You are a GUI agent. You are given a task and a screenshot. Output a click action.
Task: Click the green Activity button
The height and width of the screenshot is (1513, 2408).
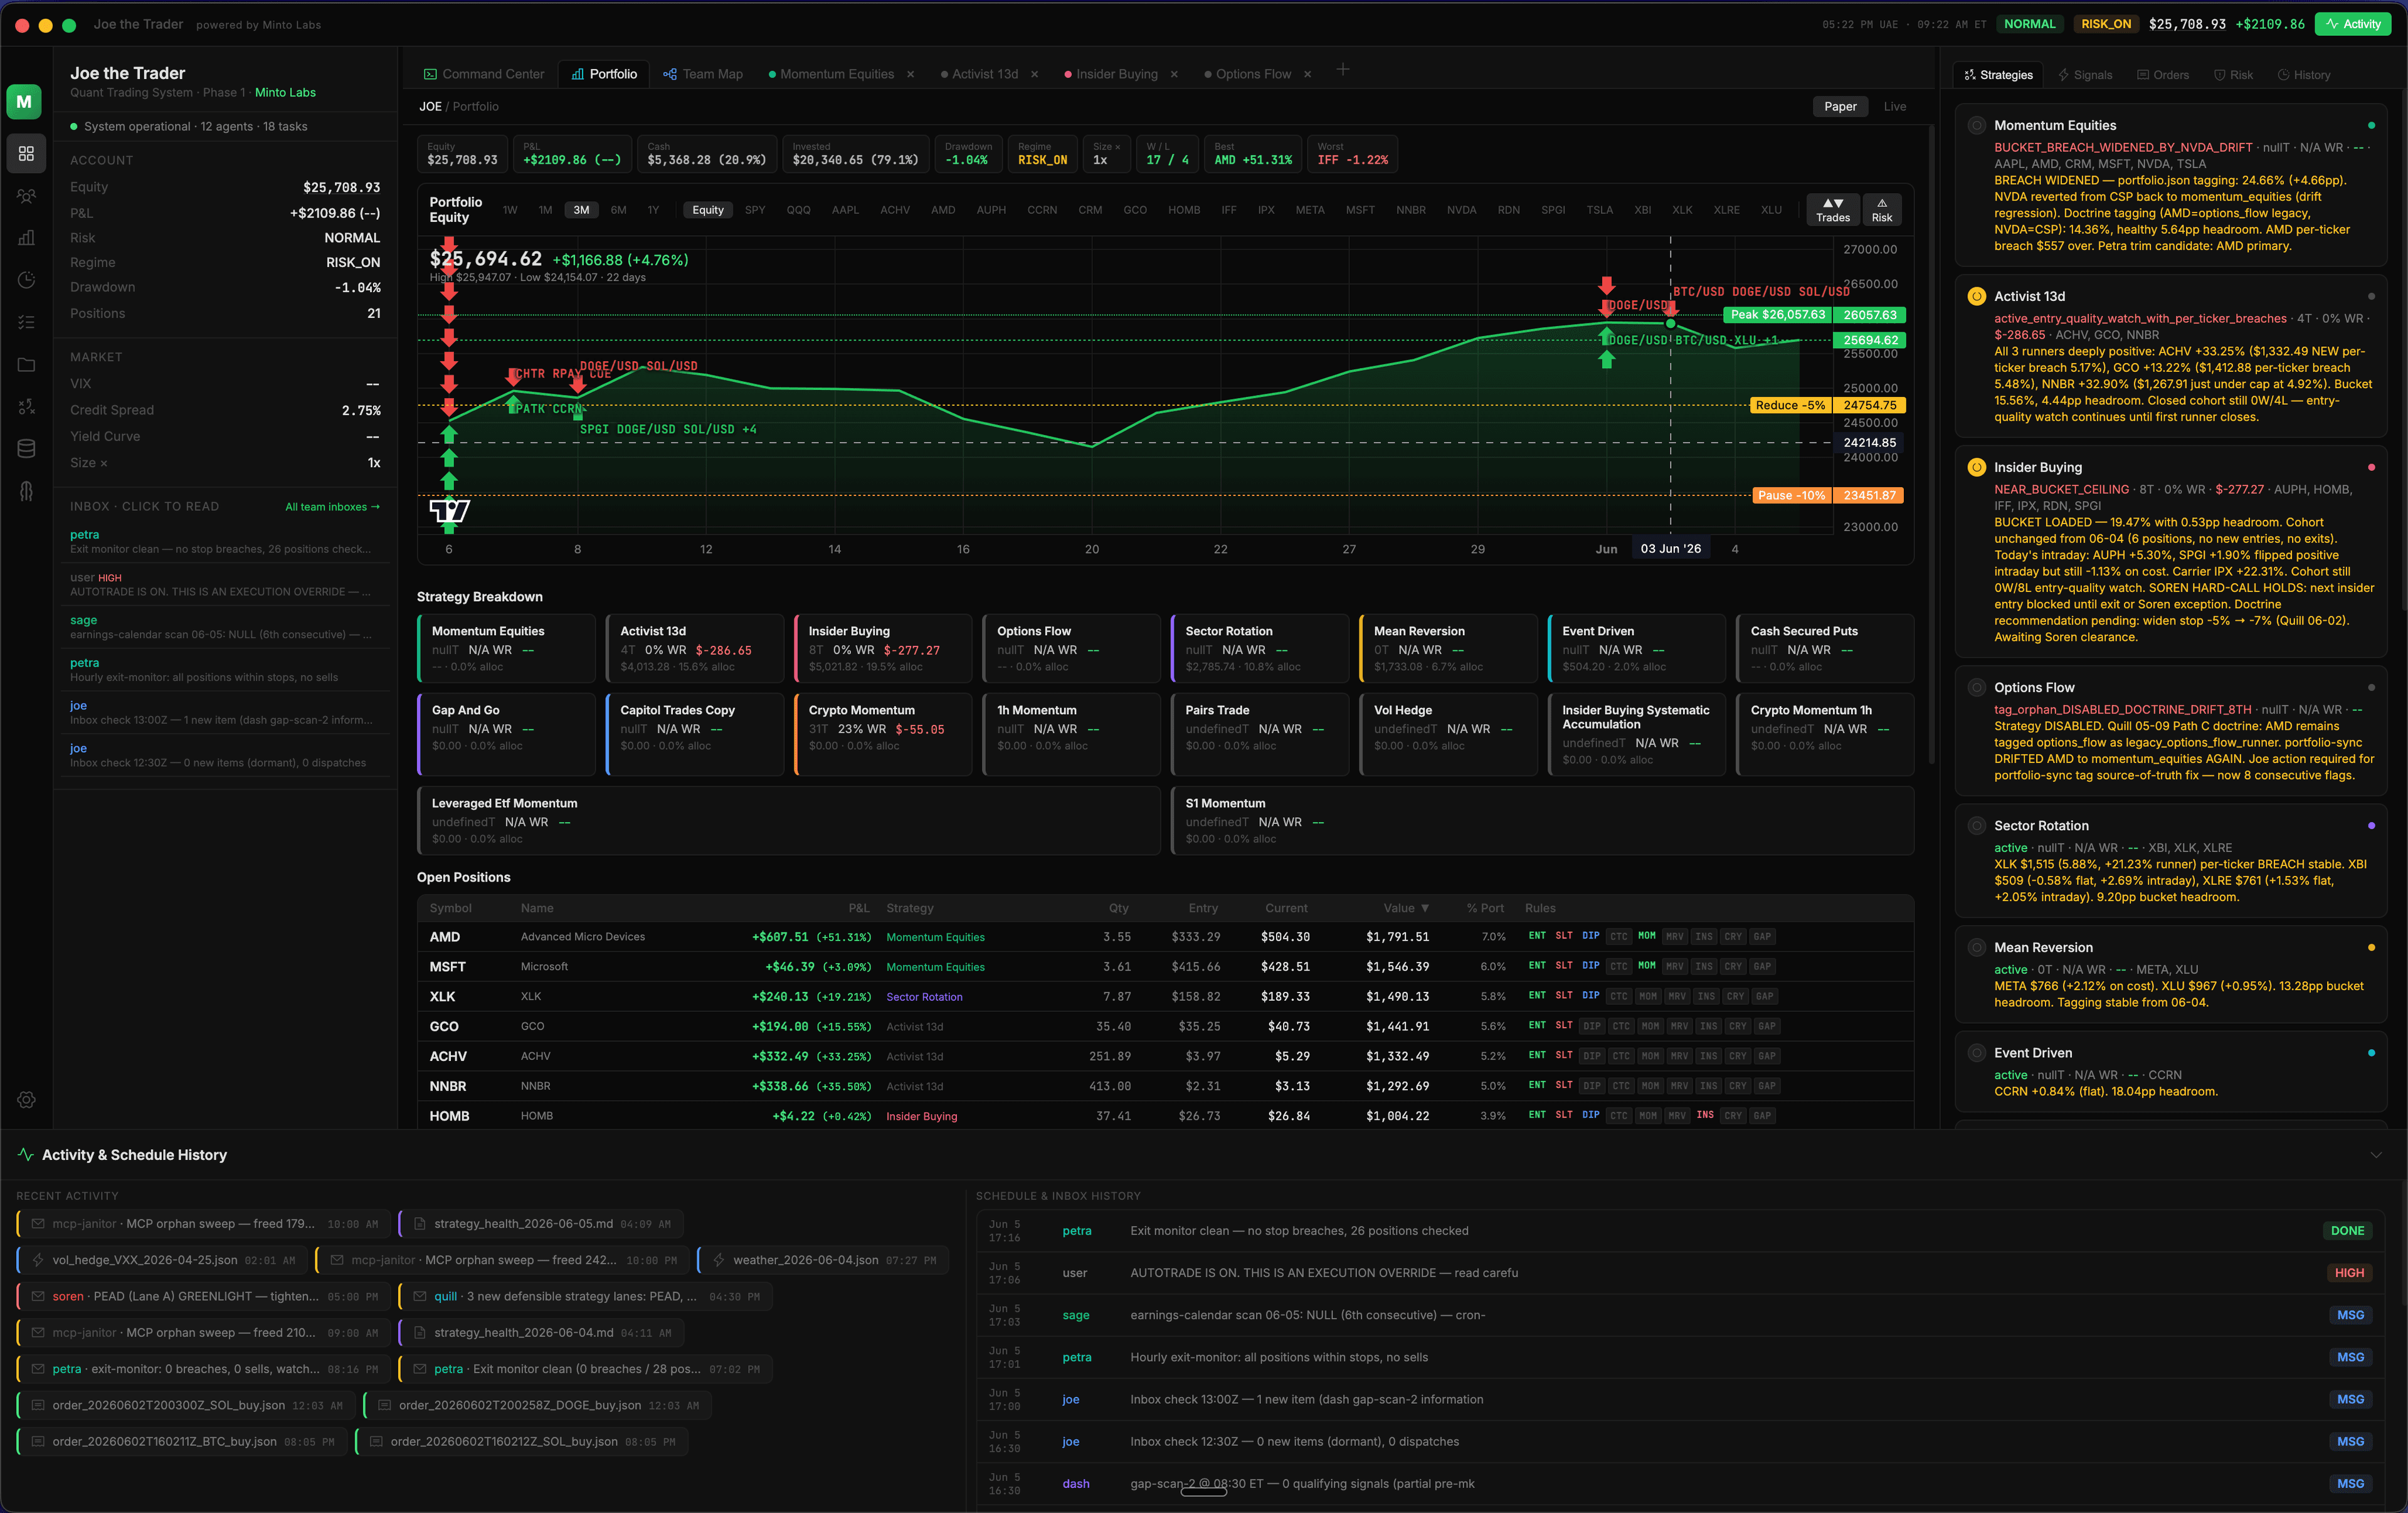coord(2352,24)
